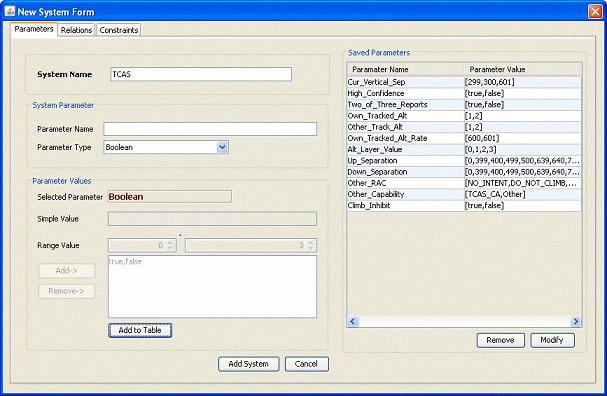Open the Constraints tab
This screenshot has width=607, height=396.
click(x=118, y=30)
